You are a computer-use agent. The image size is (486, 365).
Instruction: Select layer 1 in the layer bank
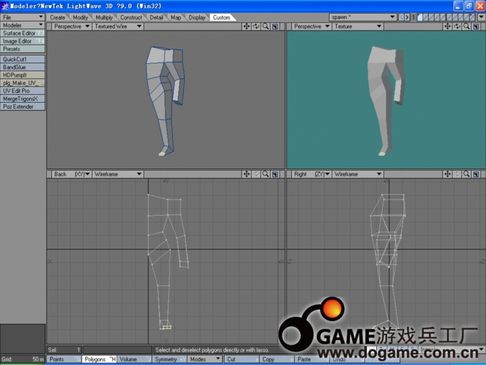(x=420, y=17)
